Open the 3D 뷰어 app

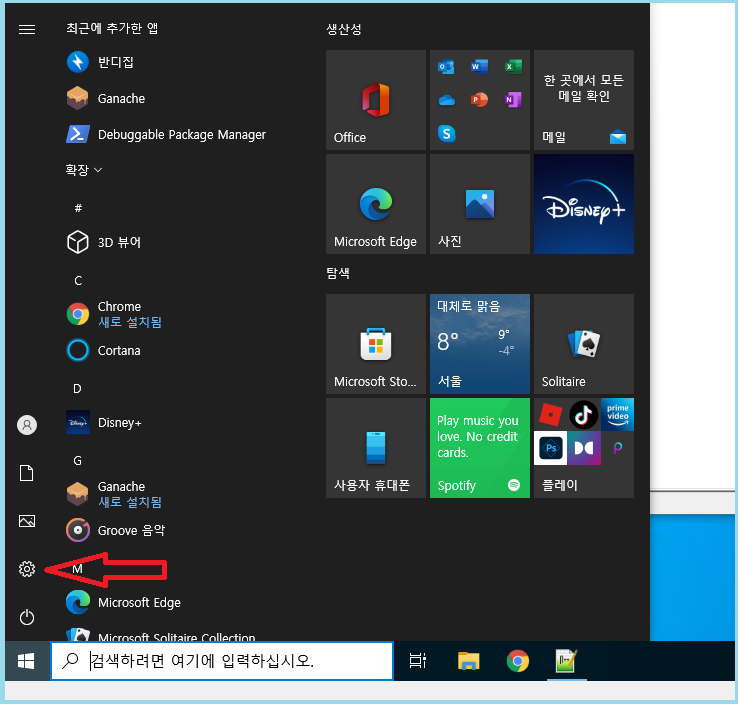pos(104,242)
